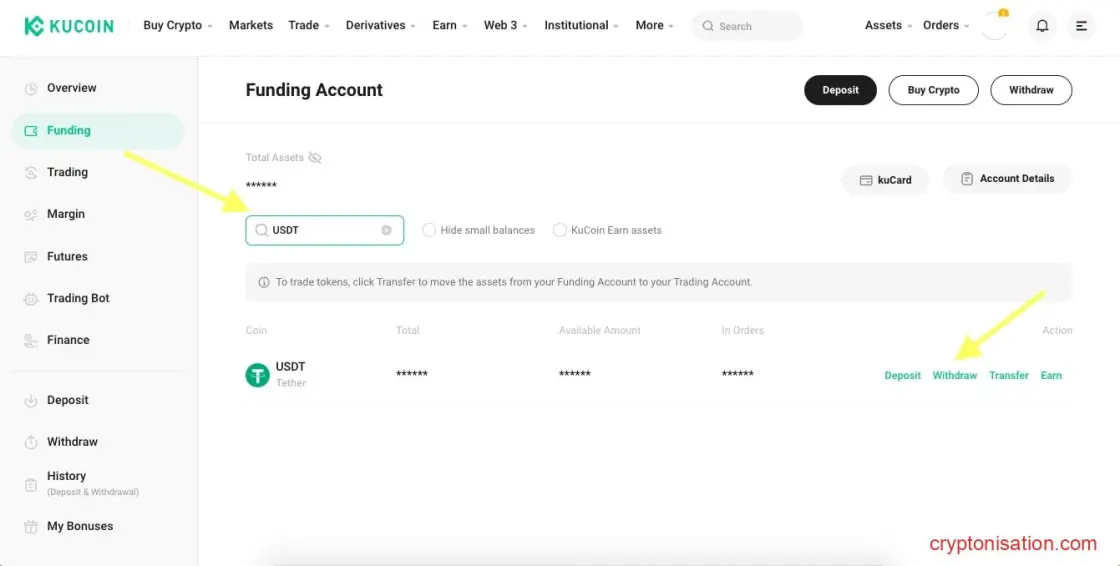Open History (Deposit & Withdrawal) in sidebar

coord(93,483)
